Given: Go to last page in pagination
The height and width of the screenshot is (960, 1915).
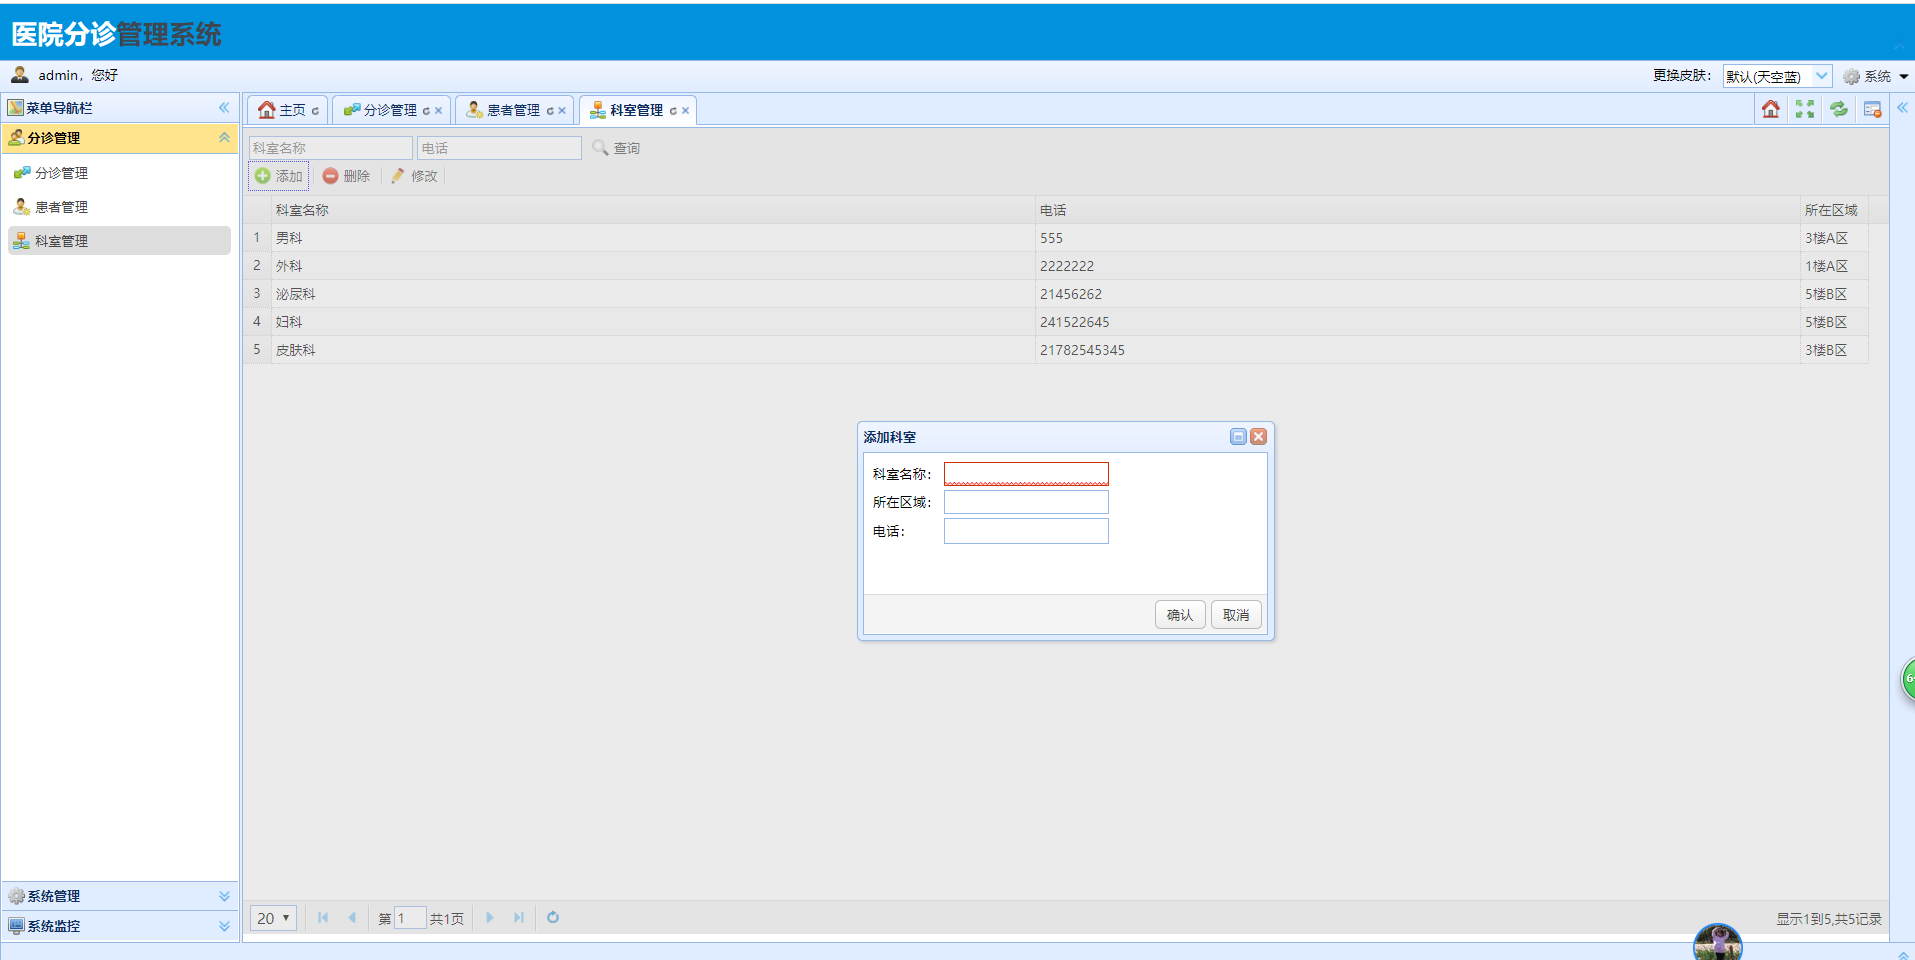Looking at the screenshot, I should (x=519, y=918).
